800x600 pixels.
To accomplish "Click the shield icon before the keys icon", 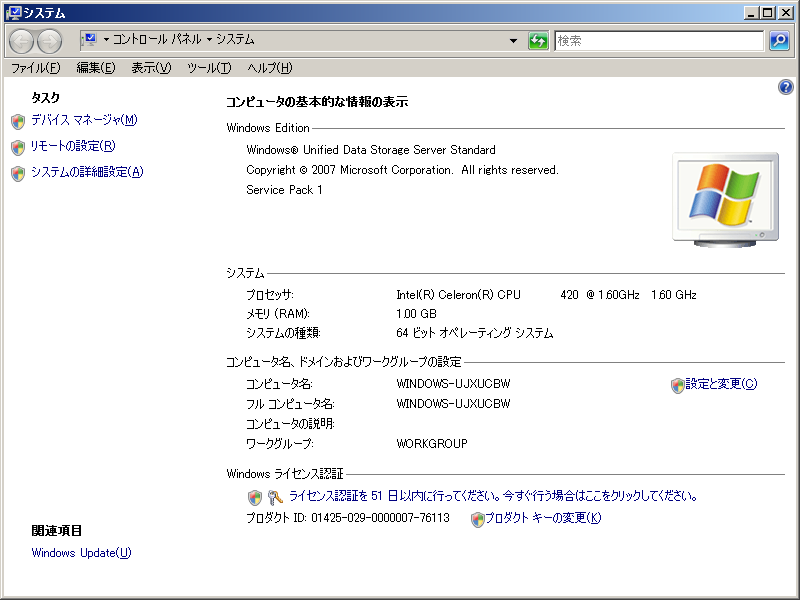I will [x=255, y=497].
